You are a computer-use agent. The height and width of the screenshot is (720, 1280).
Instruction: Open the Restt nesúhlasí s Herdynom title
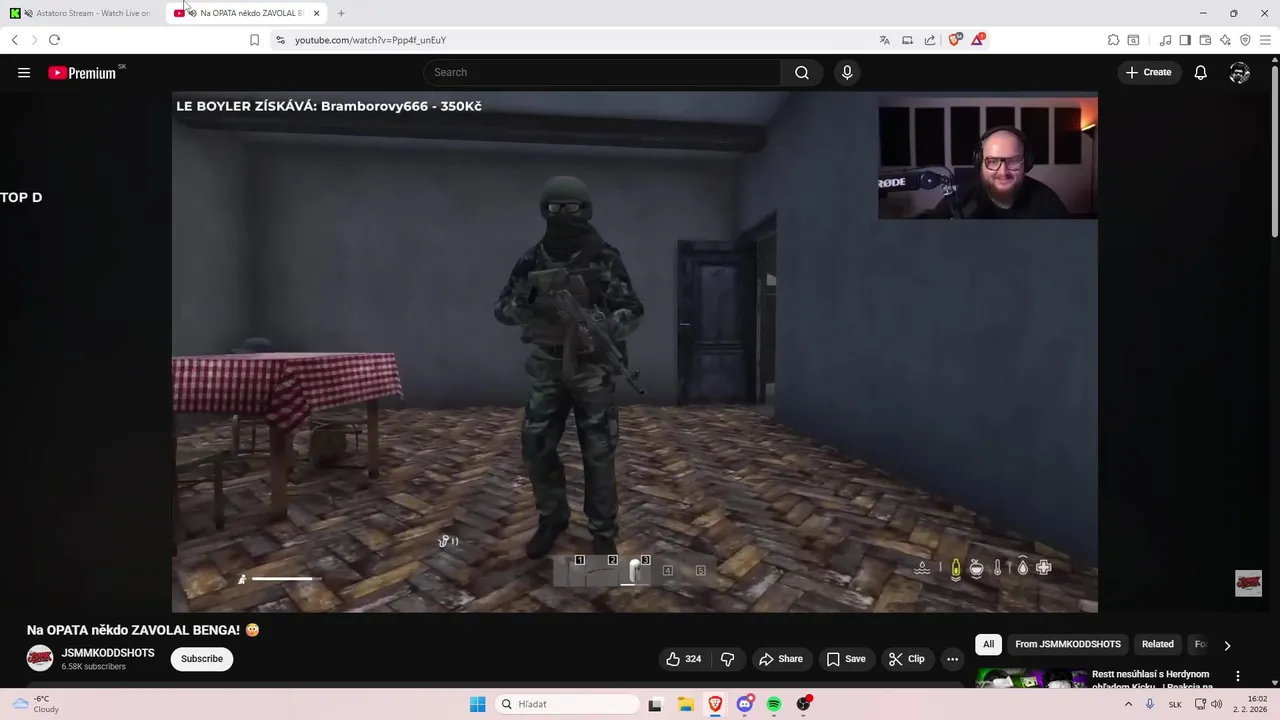point(1151,680)
